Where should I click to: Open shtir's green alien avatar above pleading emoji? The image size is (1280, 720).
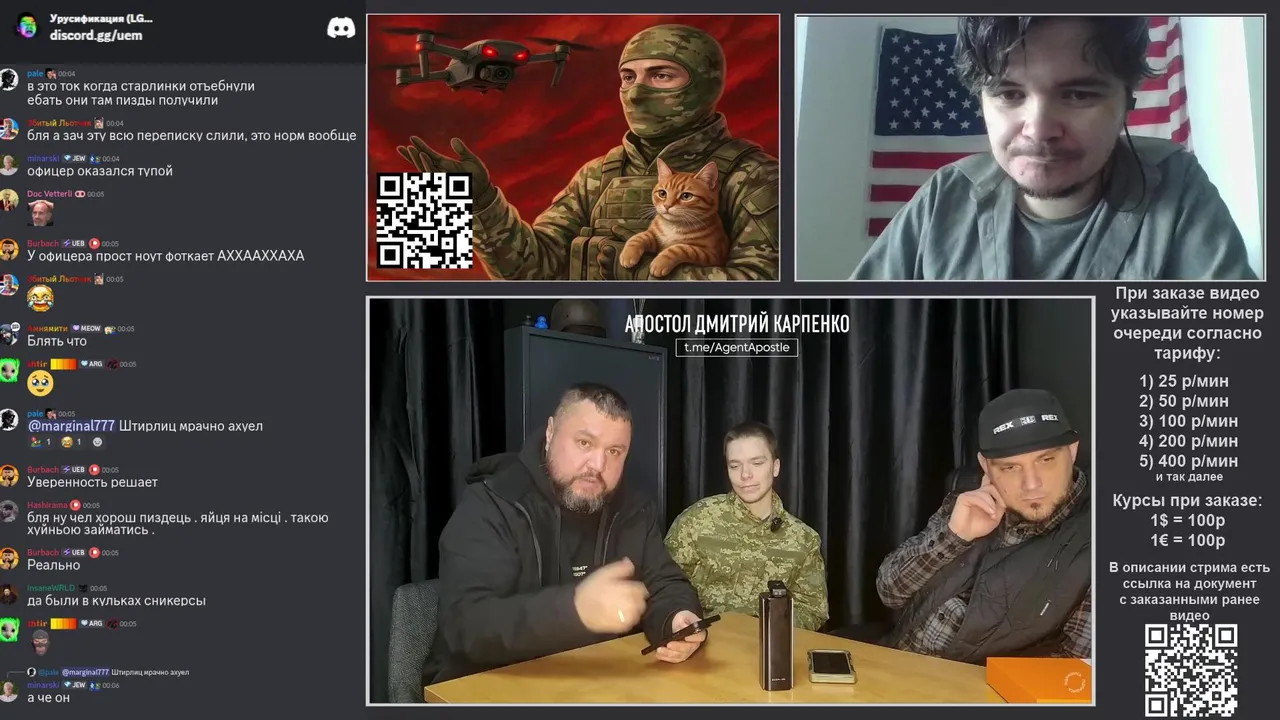coord(9,370)
